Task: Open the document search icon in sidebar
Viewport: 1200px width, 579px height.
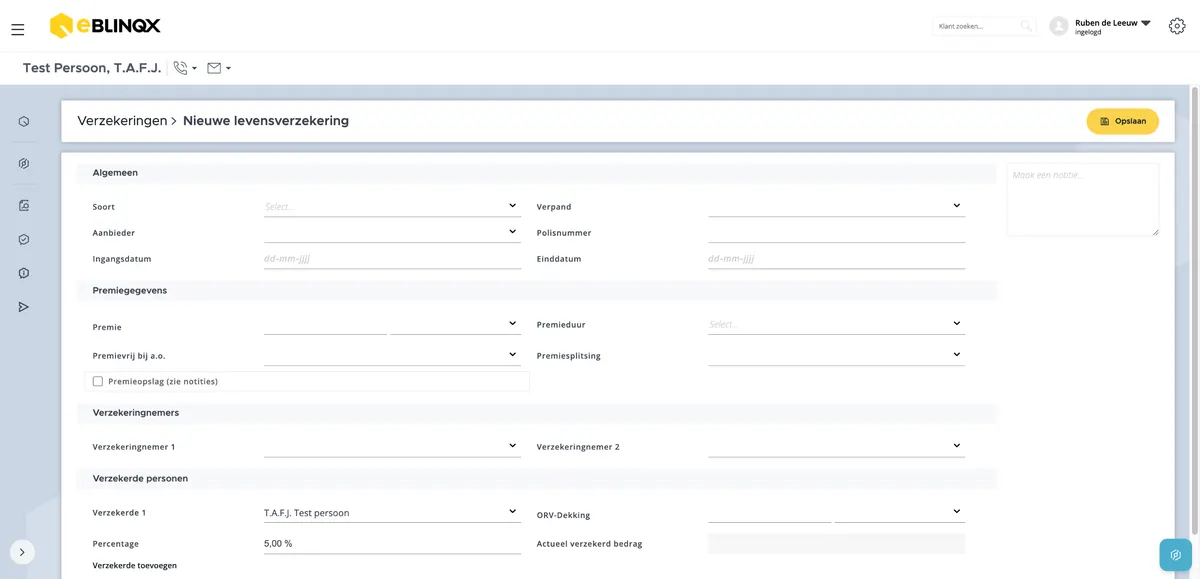Action: click(24, 205)
